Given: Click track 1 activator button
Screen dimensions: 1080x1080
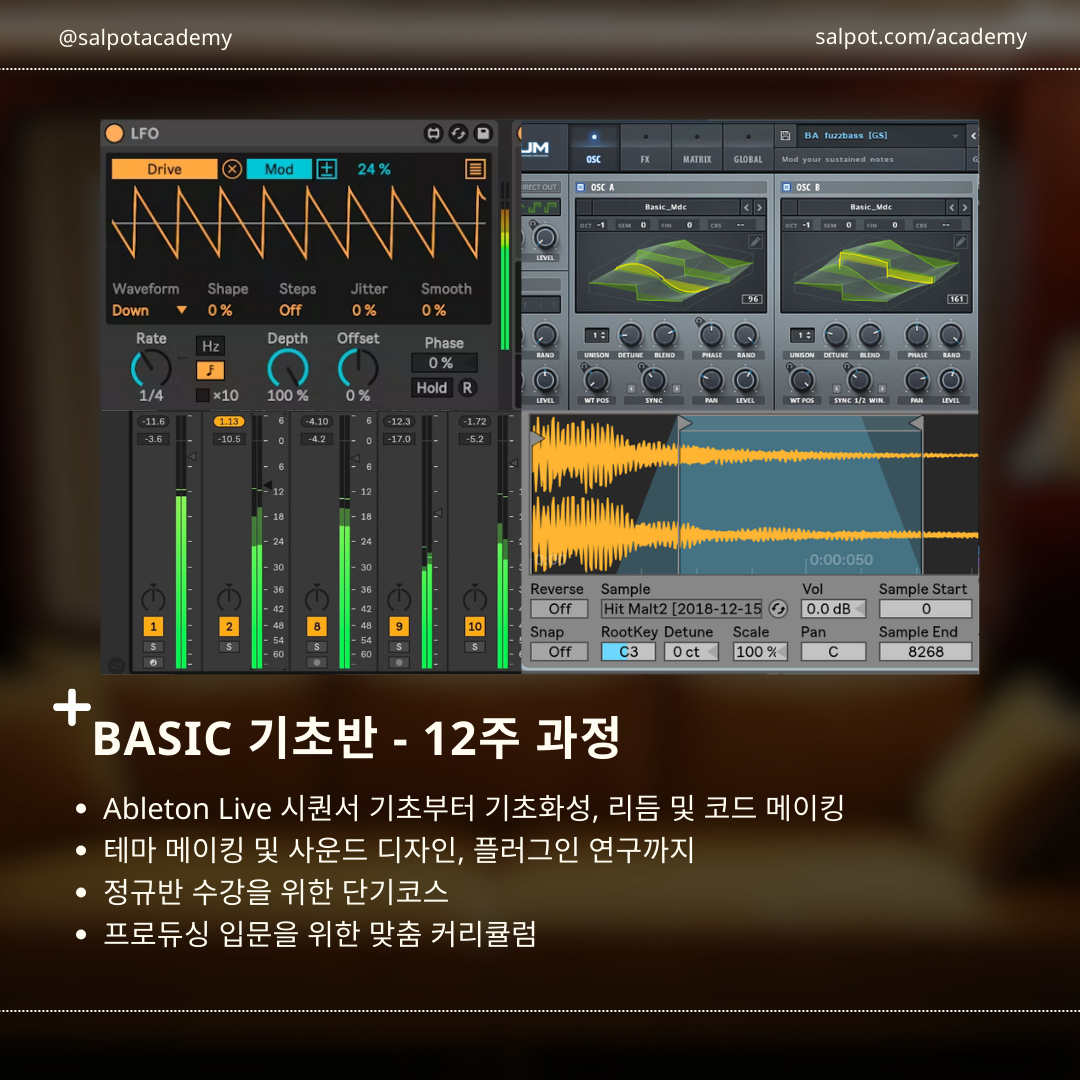Looking at the screenshot, I should (153, 626).
